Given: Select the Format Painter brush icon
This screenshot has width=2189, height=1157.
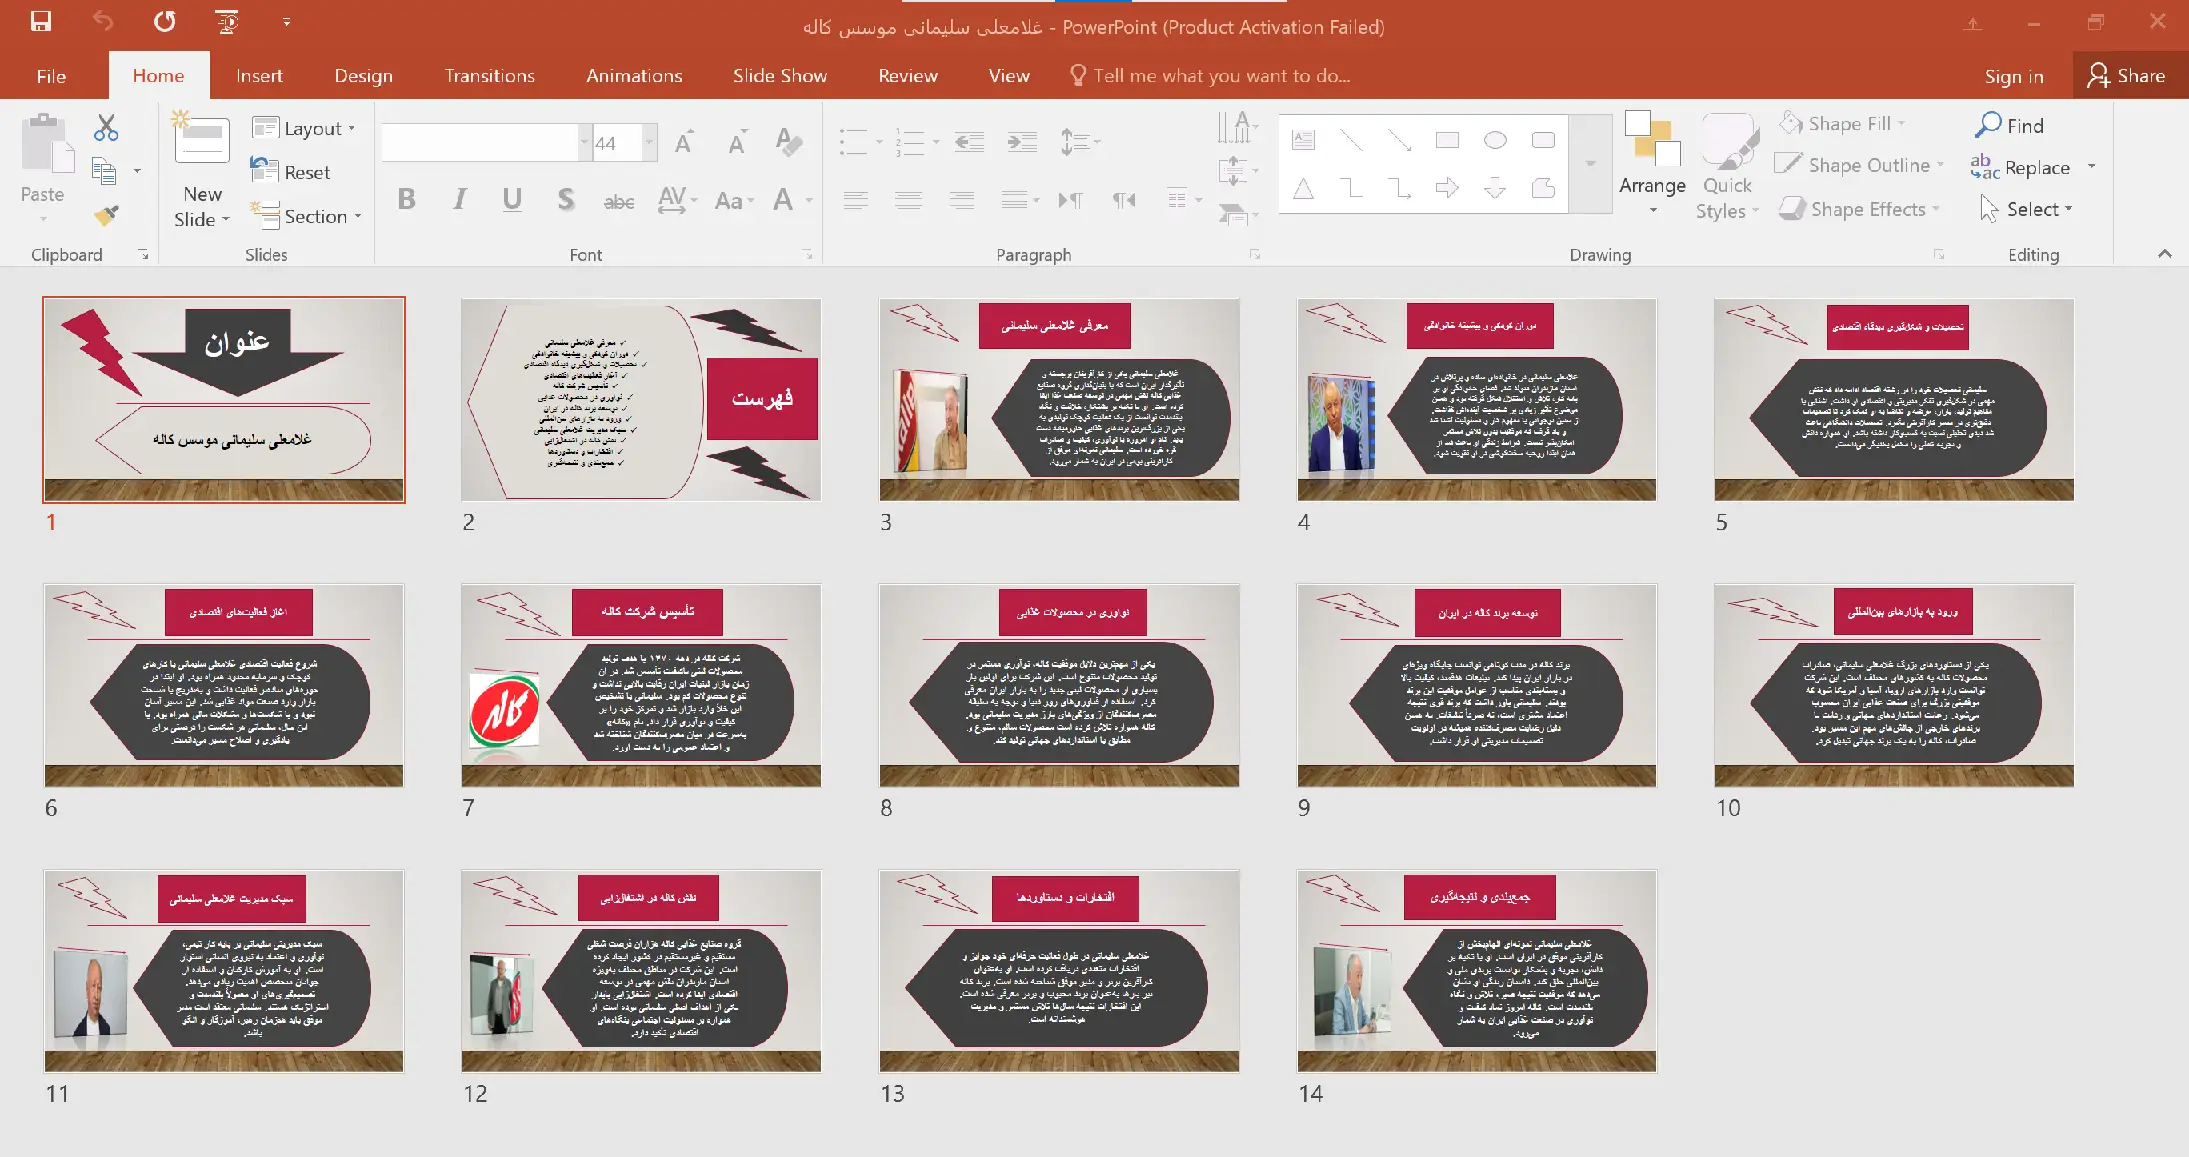Looking at the screenshot, I should pyautogui.click(x=105, y=214).
